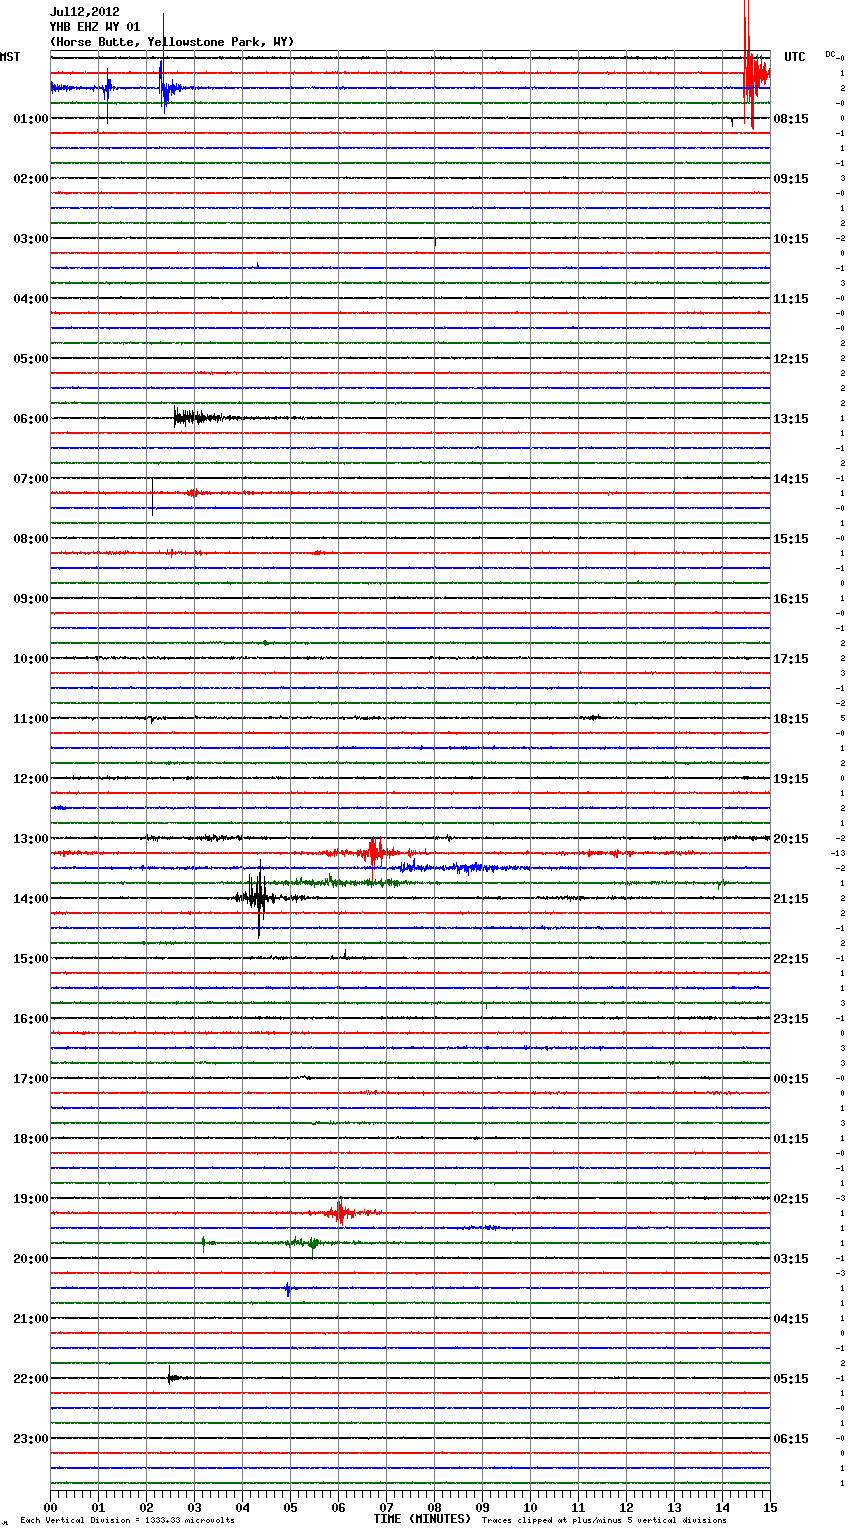850x1534 pixels.
Task: Click the 07:00 MST row label
Action: [30, 479]
